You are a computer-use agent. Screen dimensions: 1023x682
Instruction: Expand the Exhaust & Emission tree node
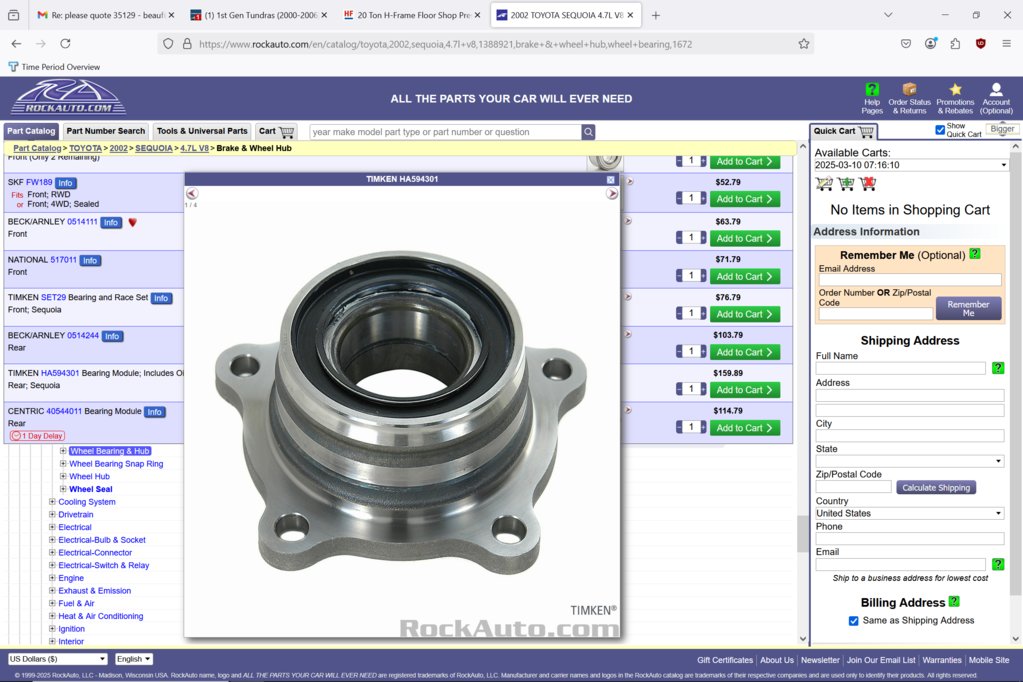click(52, 591)
